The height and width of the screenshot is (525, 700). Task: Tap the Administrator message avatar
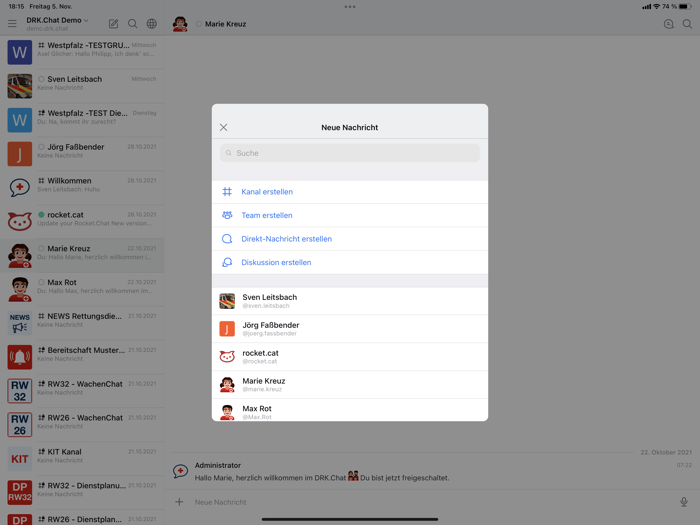click(x=180, y=471)
